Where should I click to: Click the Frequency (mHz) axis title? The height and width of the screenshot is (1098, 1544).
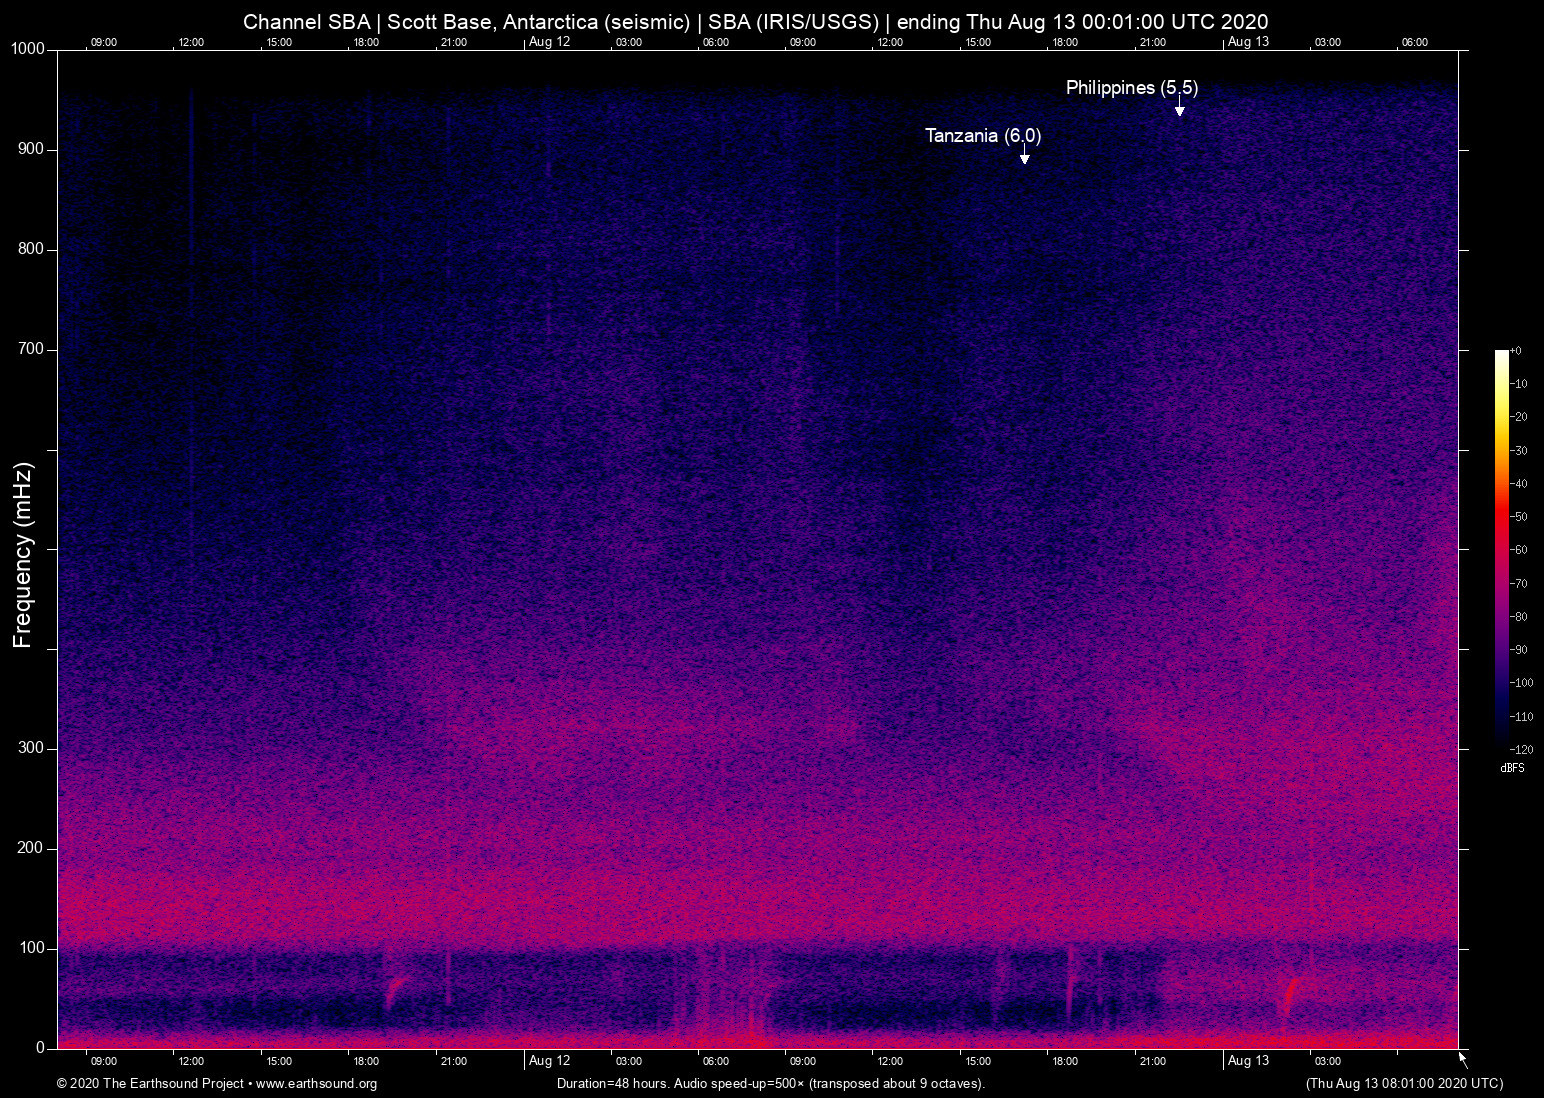tap(23, 555)
